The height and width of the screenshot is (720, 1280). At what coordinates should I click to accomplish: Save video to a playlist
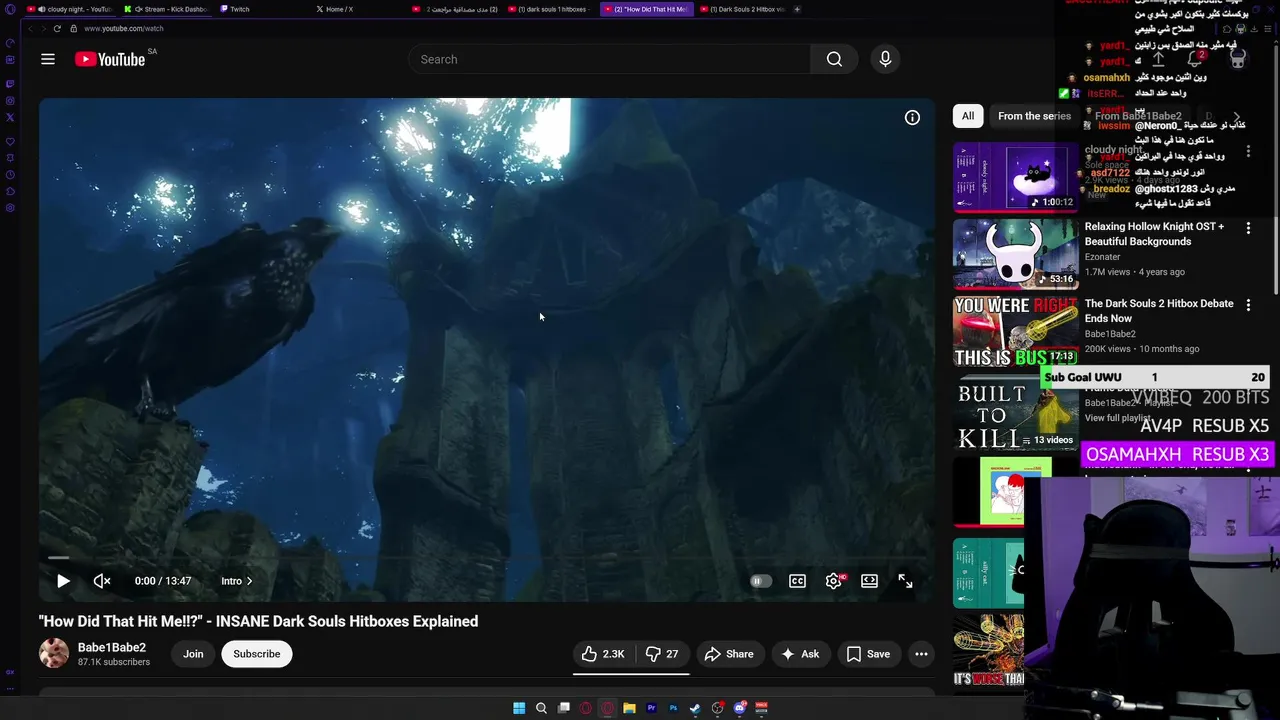pyautogui.click(x=868, y=654)
